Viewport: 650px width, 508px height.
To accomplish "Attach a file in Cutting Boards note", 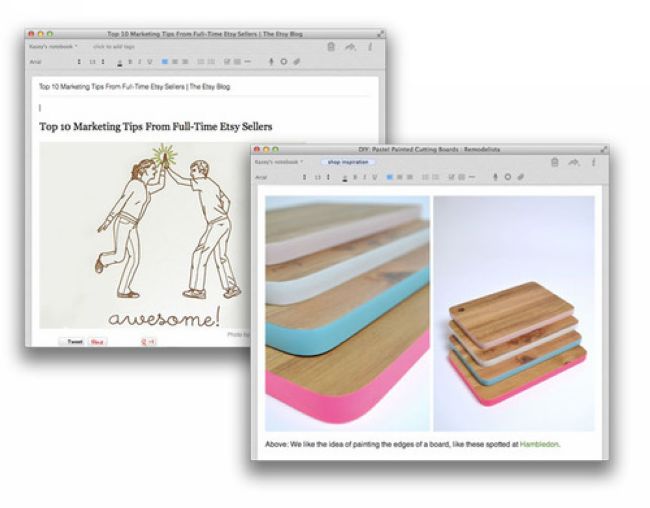I will click(x=520, y=177).
